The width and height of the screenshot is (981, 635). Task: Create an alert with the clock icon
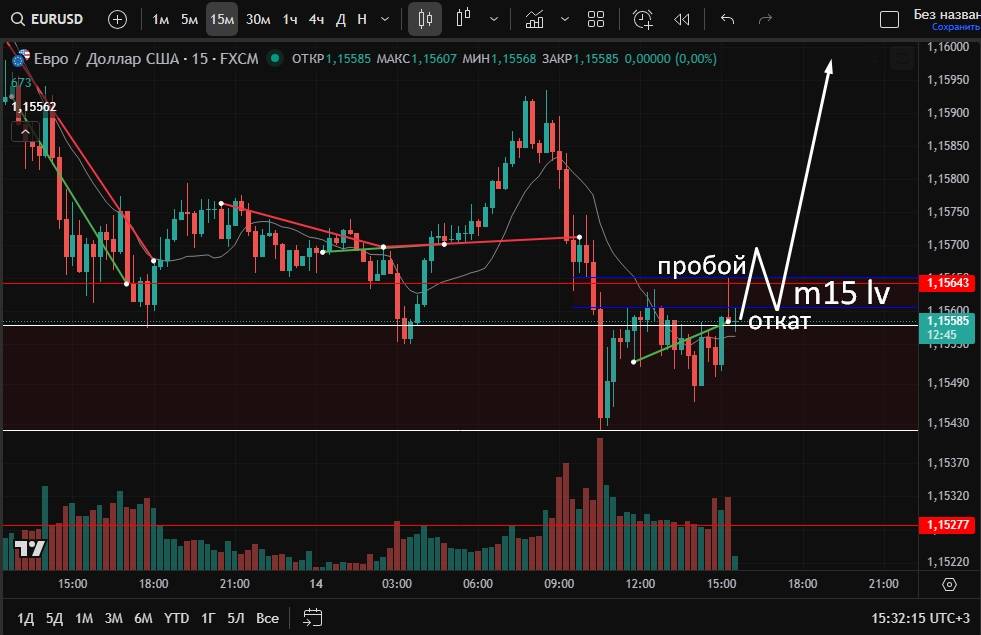[x=642, y=19]
